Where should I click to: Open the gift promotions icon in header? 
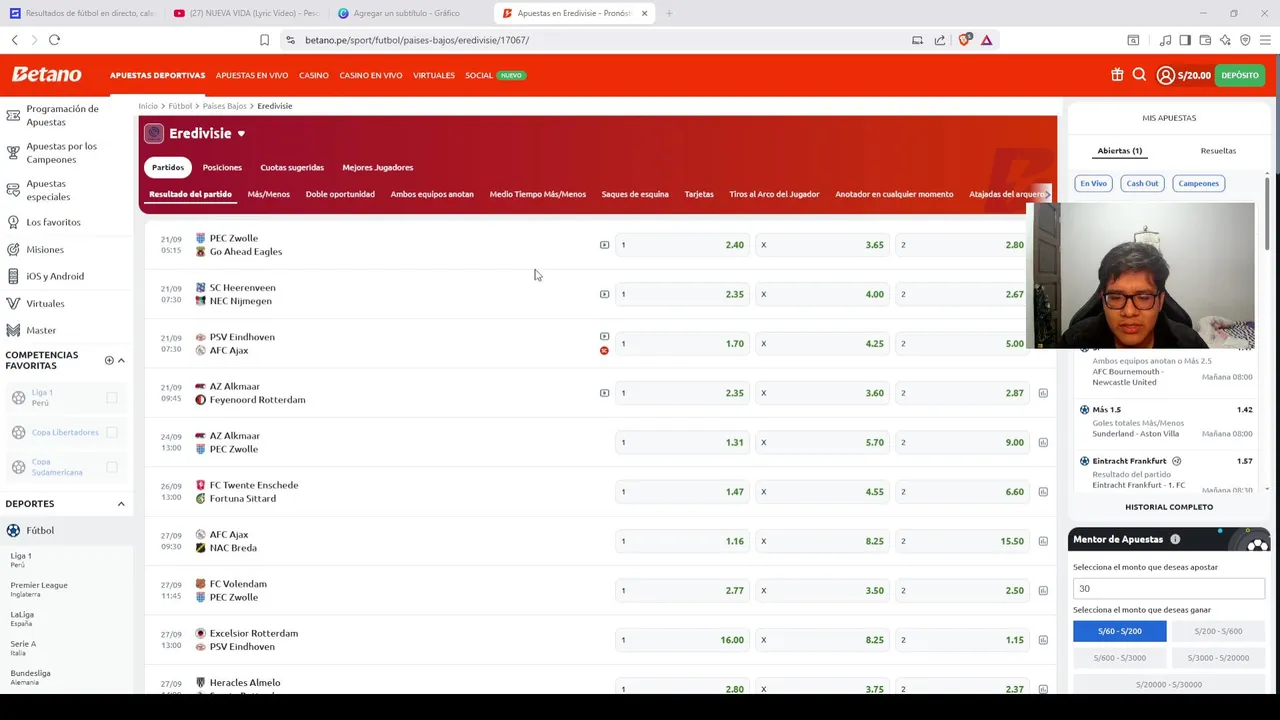tap(1117, 75)
